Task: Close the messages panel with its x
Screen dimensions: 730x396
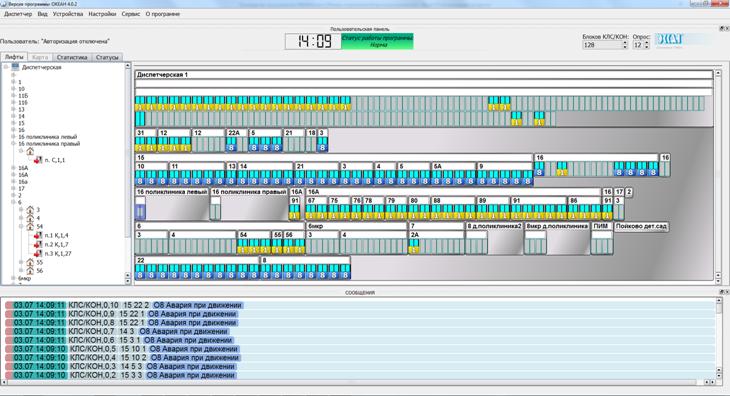Action: point(726,292)
